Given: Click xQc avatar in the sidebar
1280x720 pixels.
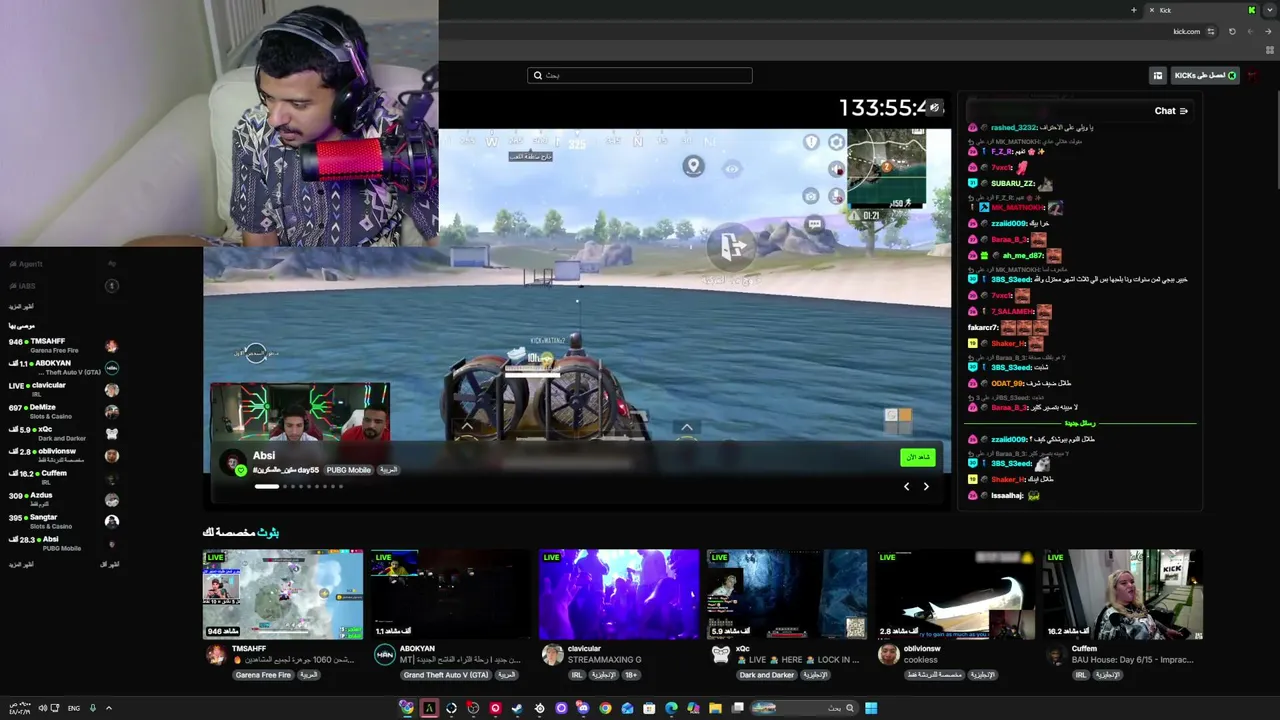Looking at the screenshot, I should [112, 434].
